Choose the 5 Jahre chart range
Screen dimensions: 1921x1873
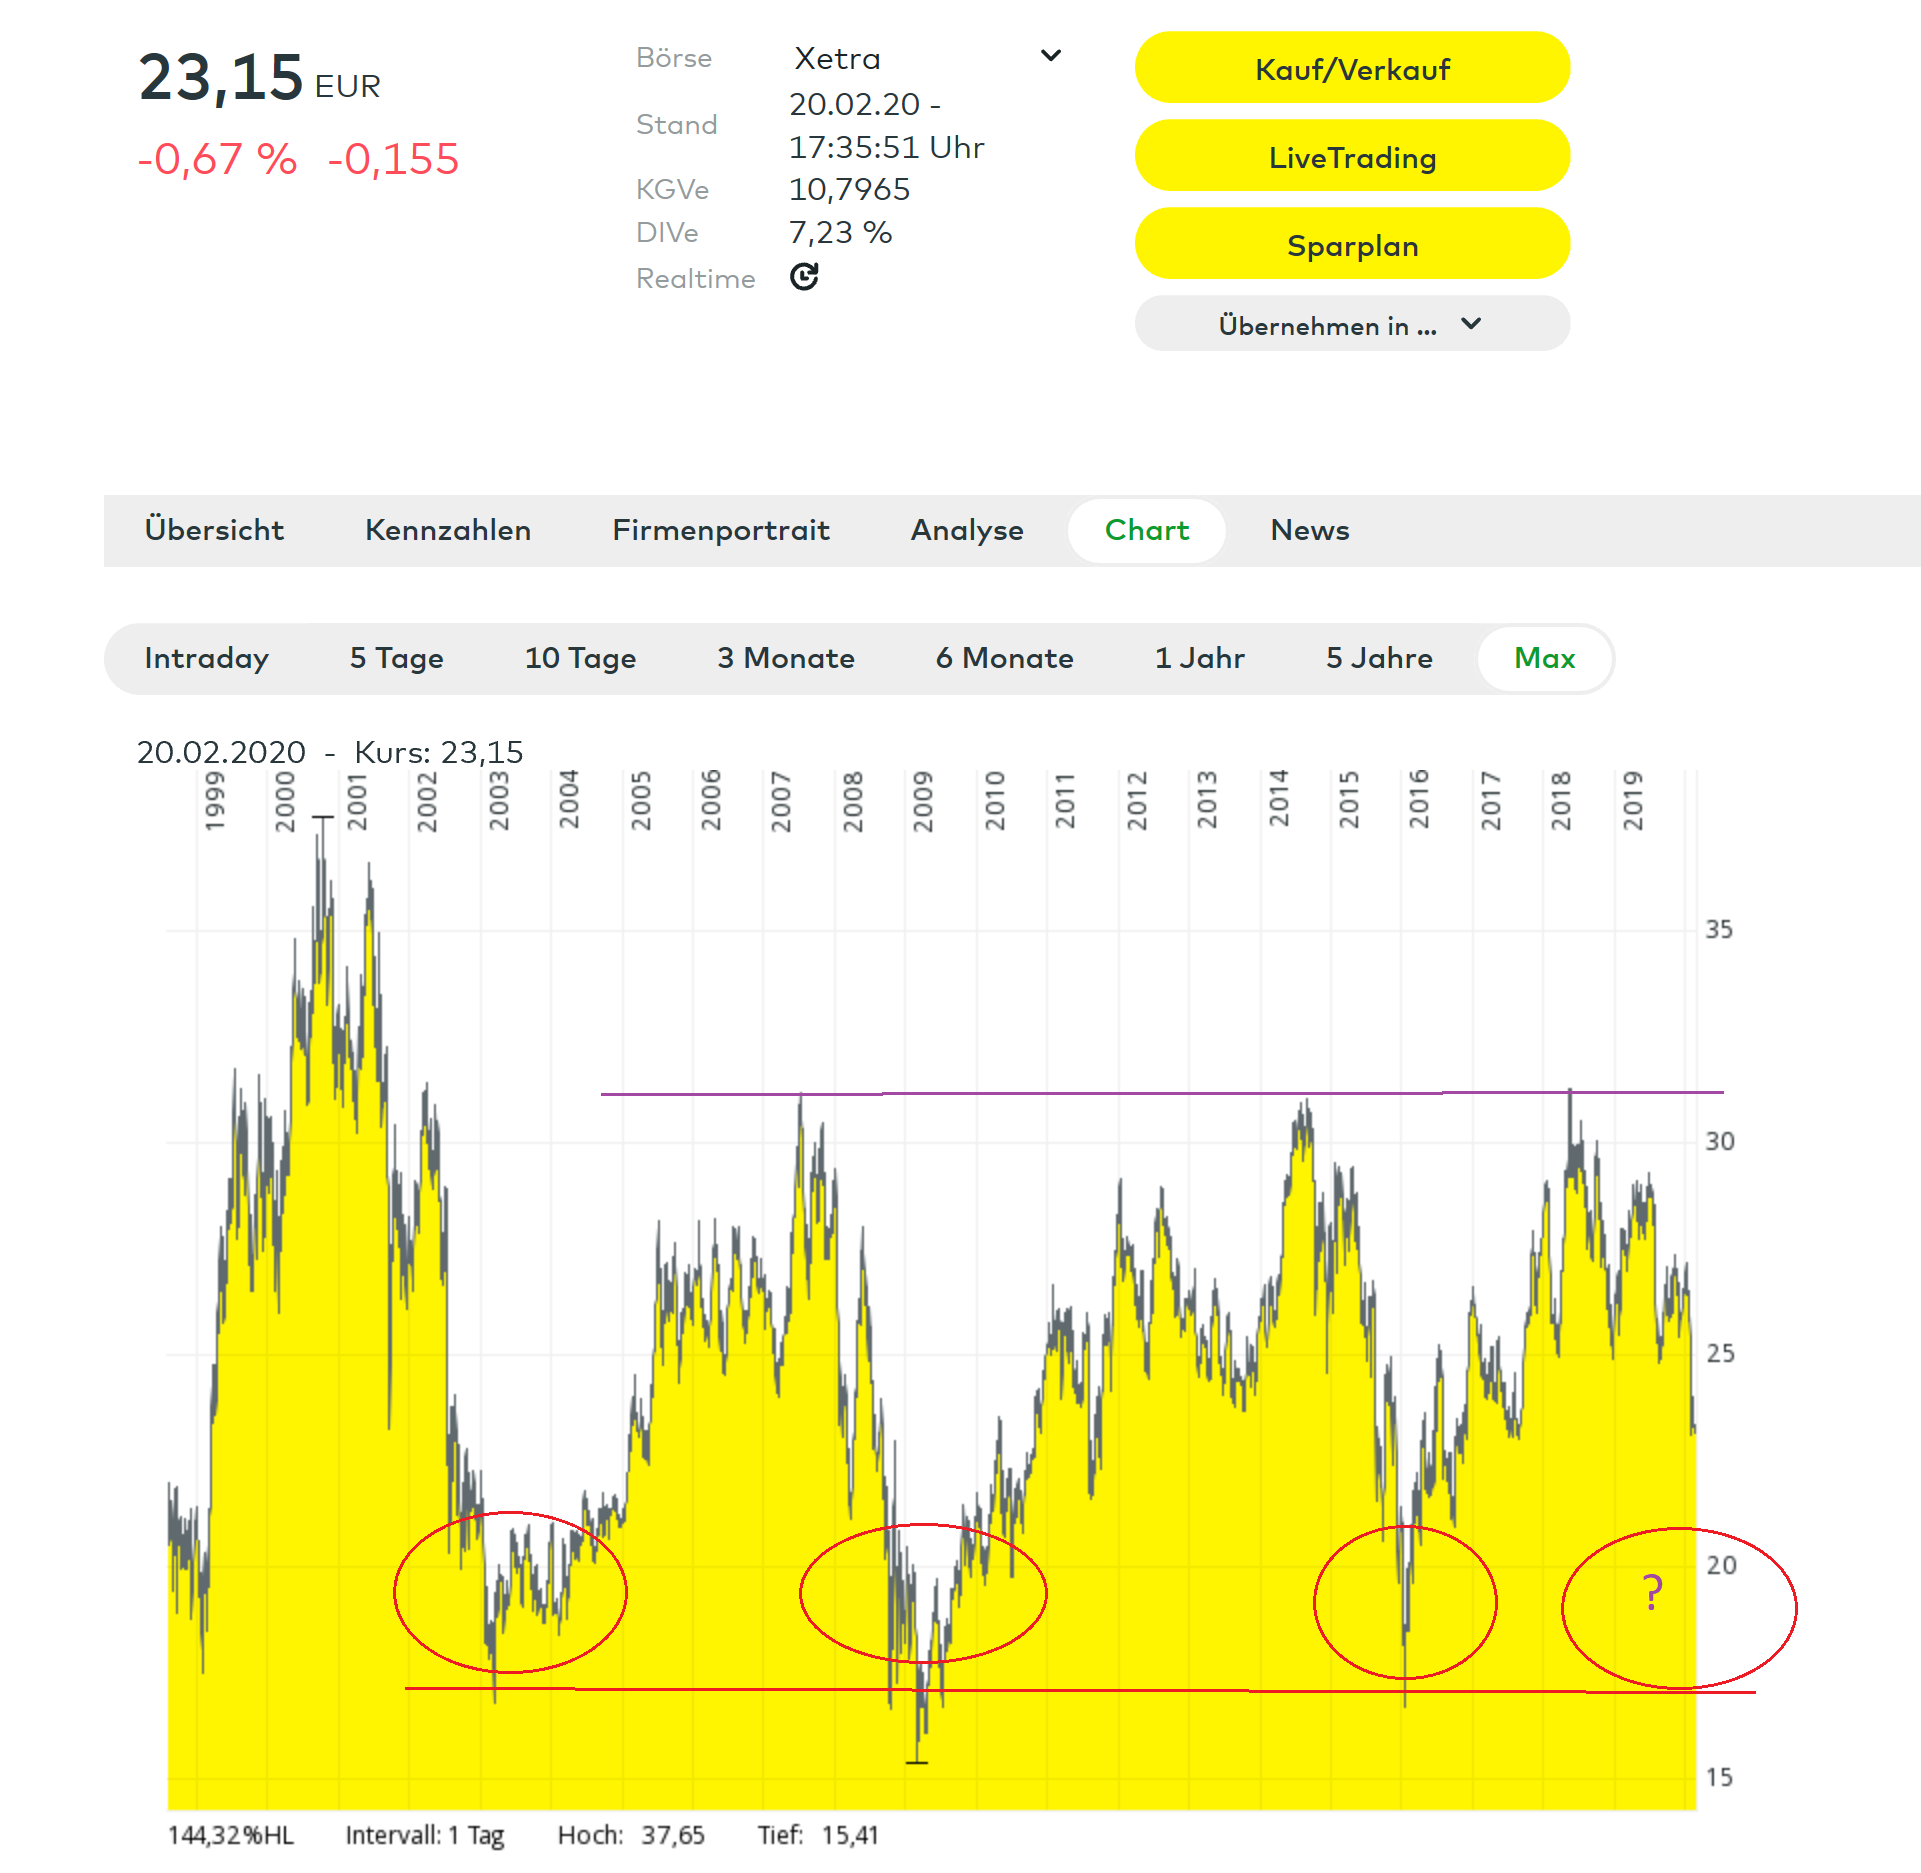coord(1379,658)
